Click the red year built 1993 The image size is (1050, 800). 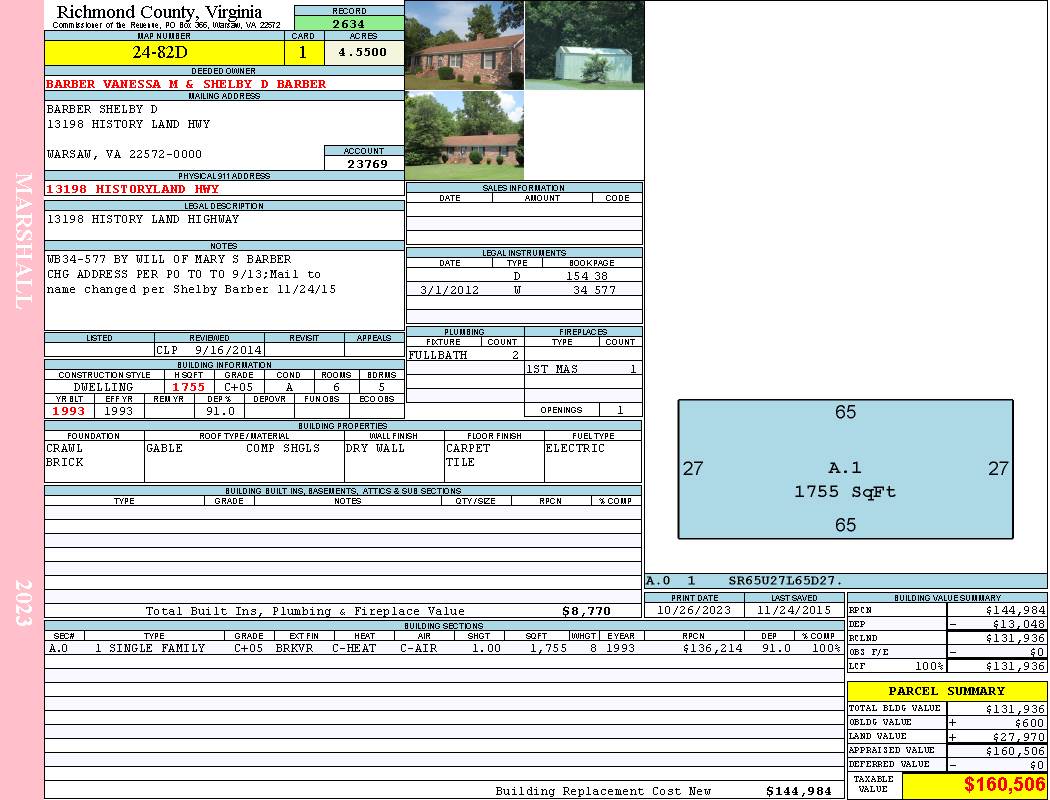[69, 411]
